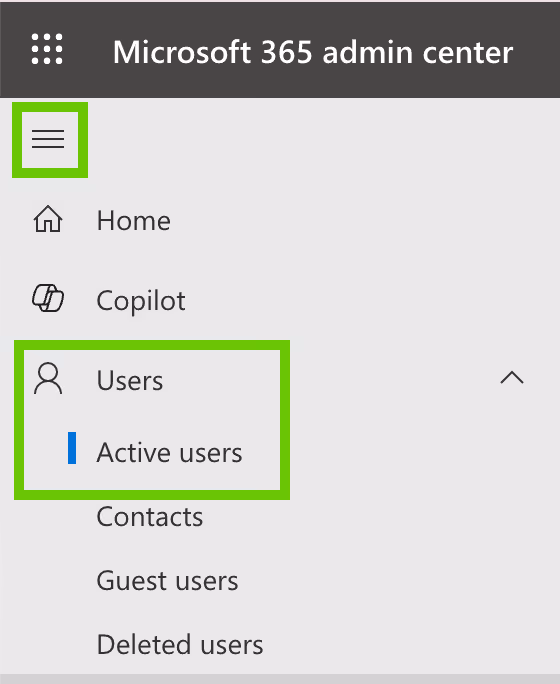
Task: Open the Guest users page
Action: tap(167, 581)
